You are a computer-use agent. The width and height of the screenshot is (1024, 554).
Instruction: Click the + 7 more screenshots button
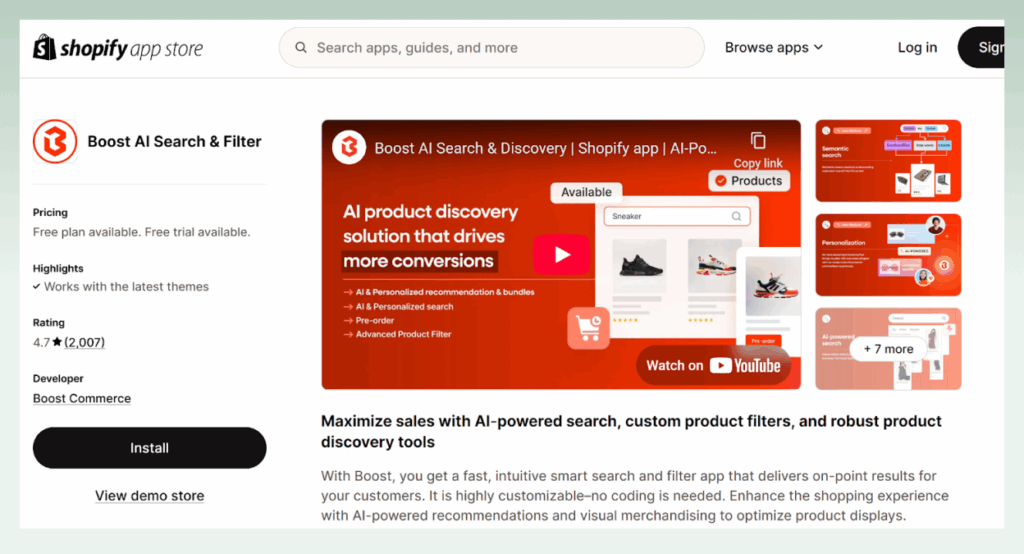(888, 349)
